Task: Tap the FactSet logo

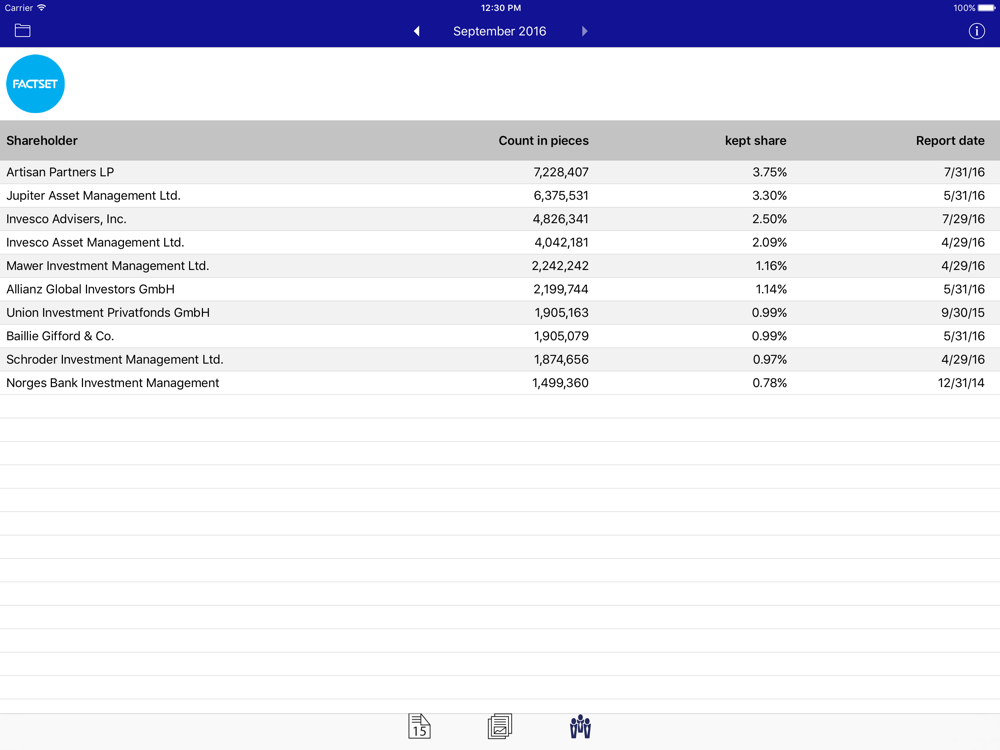Action: 35,84
